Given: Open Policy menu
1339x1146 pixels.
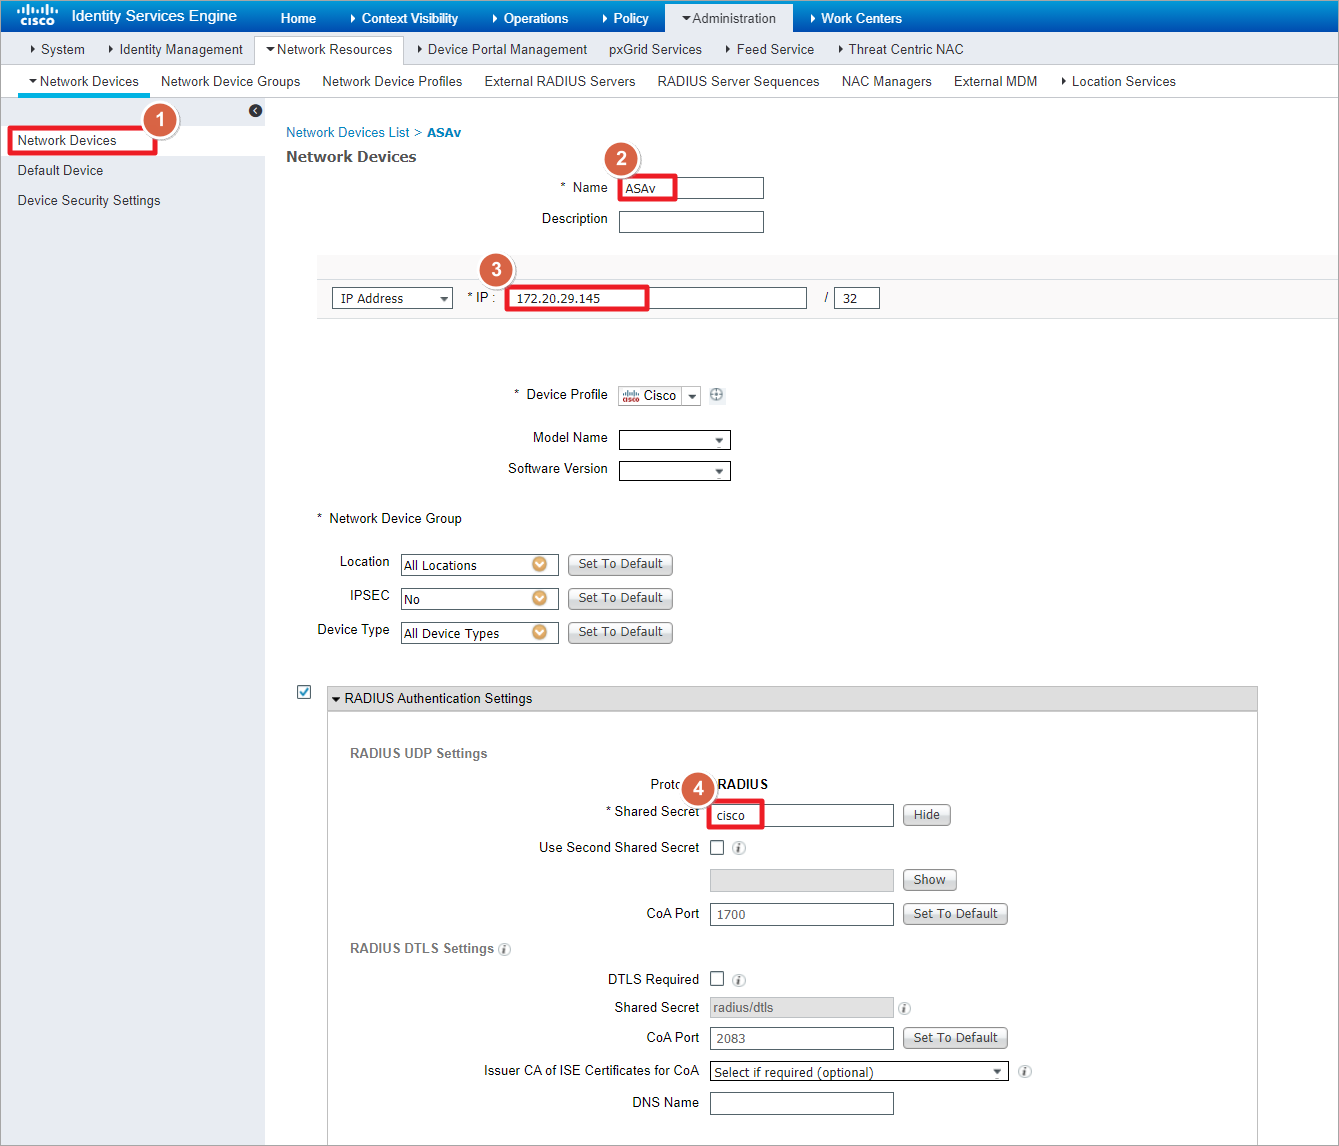Looking at the screenshot, I should [x=625, y=18].
